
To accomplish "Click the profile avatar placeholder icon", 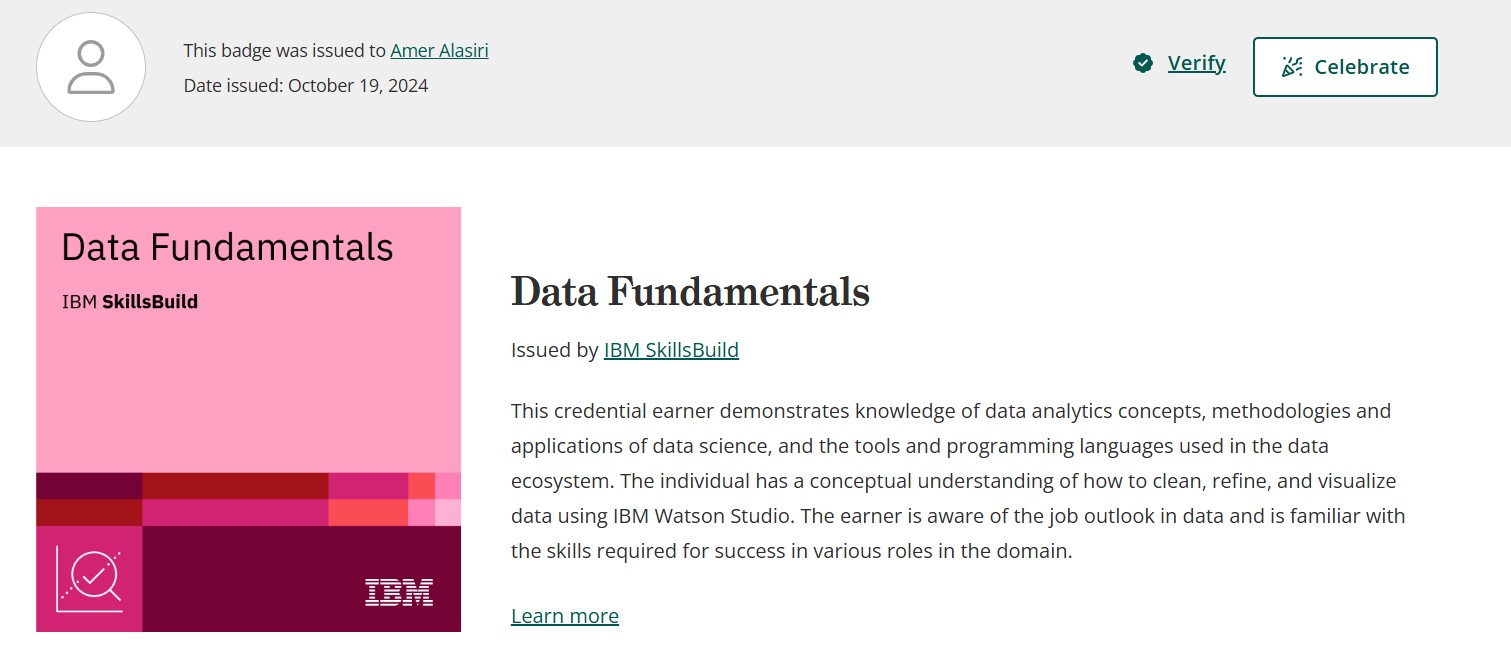I will coord(91,67).
